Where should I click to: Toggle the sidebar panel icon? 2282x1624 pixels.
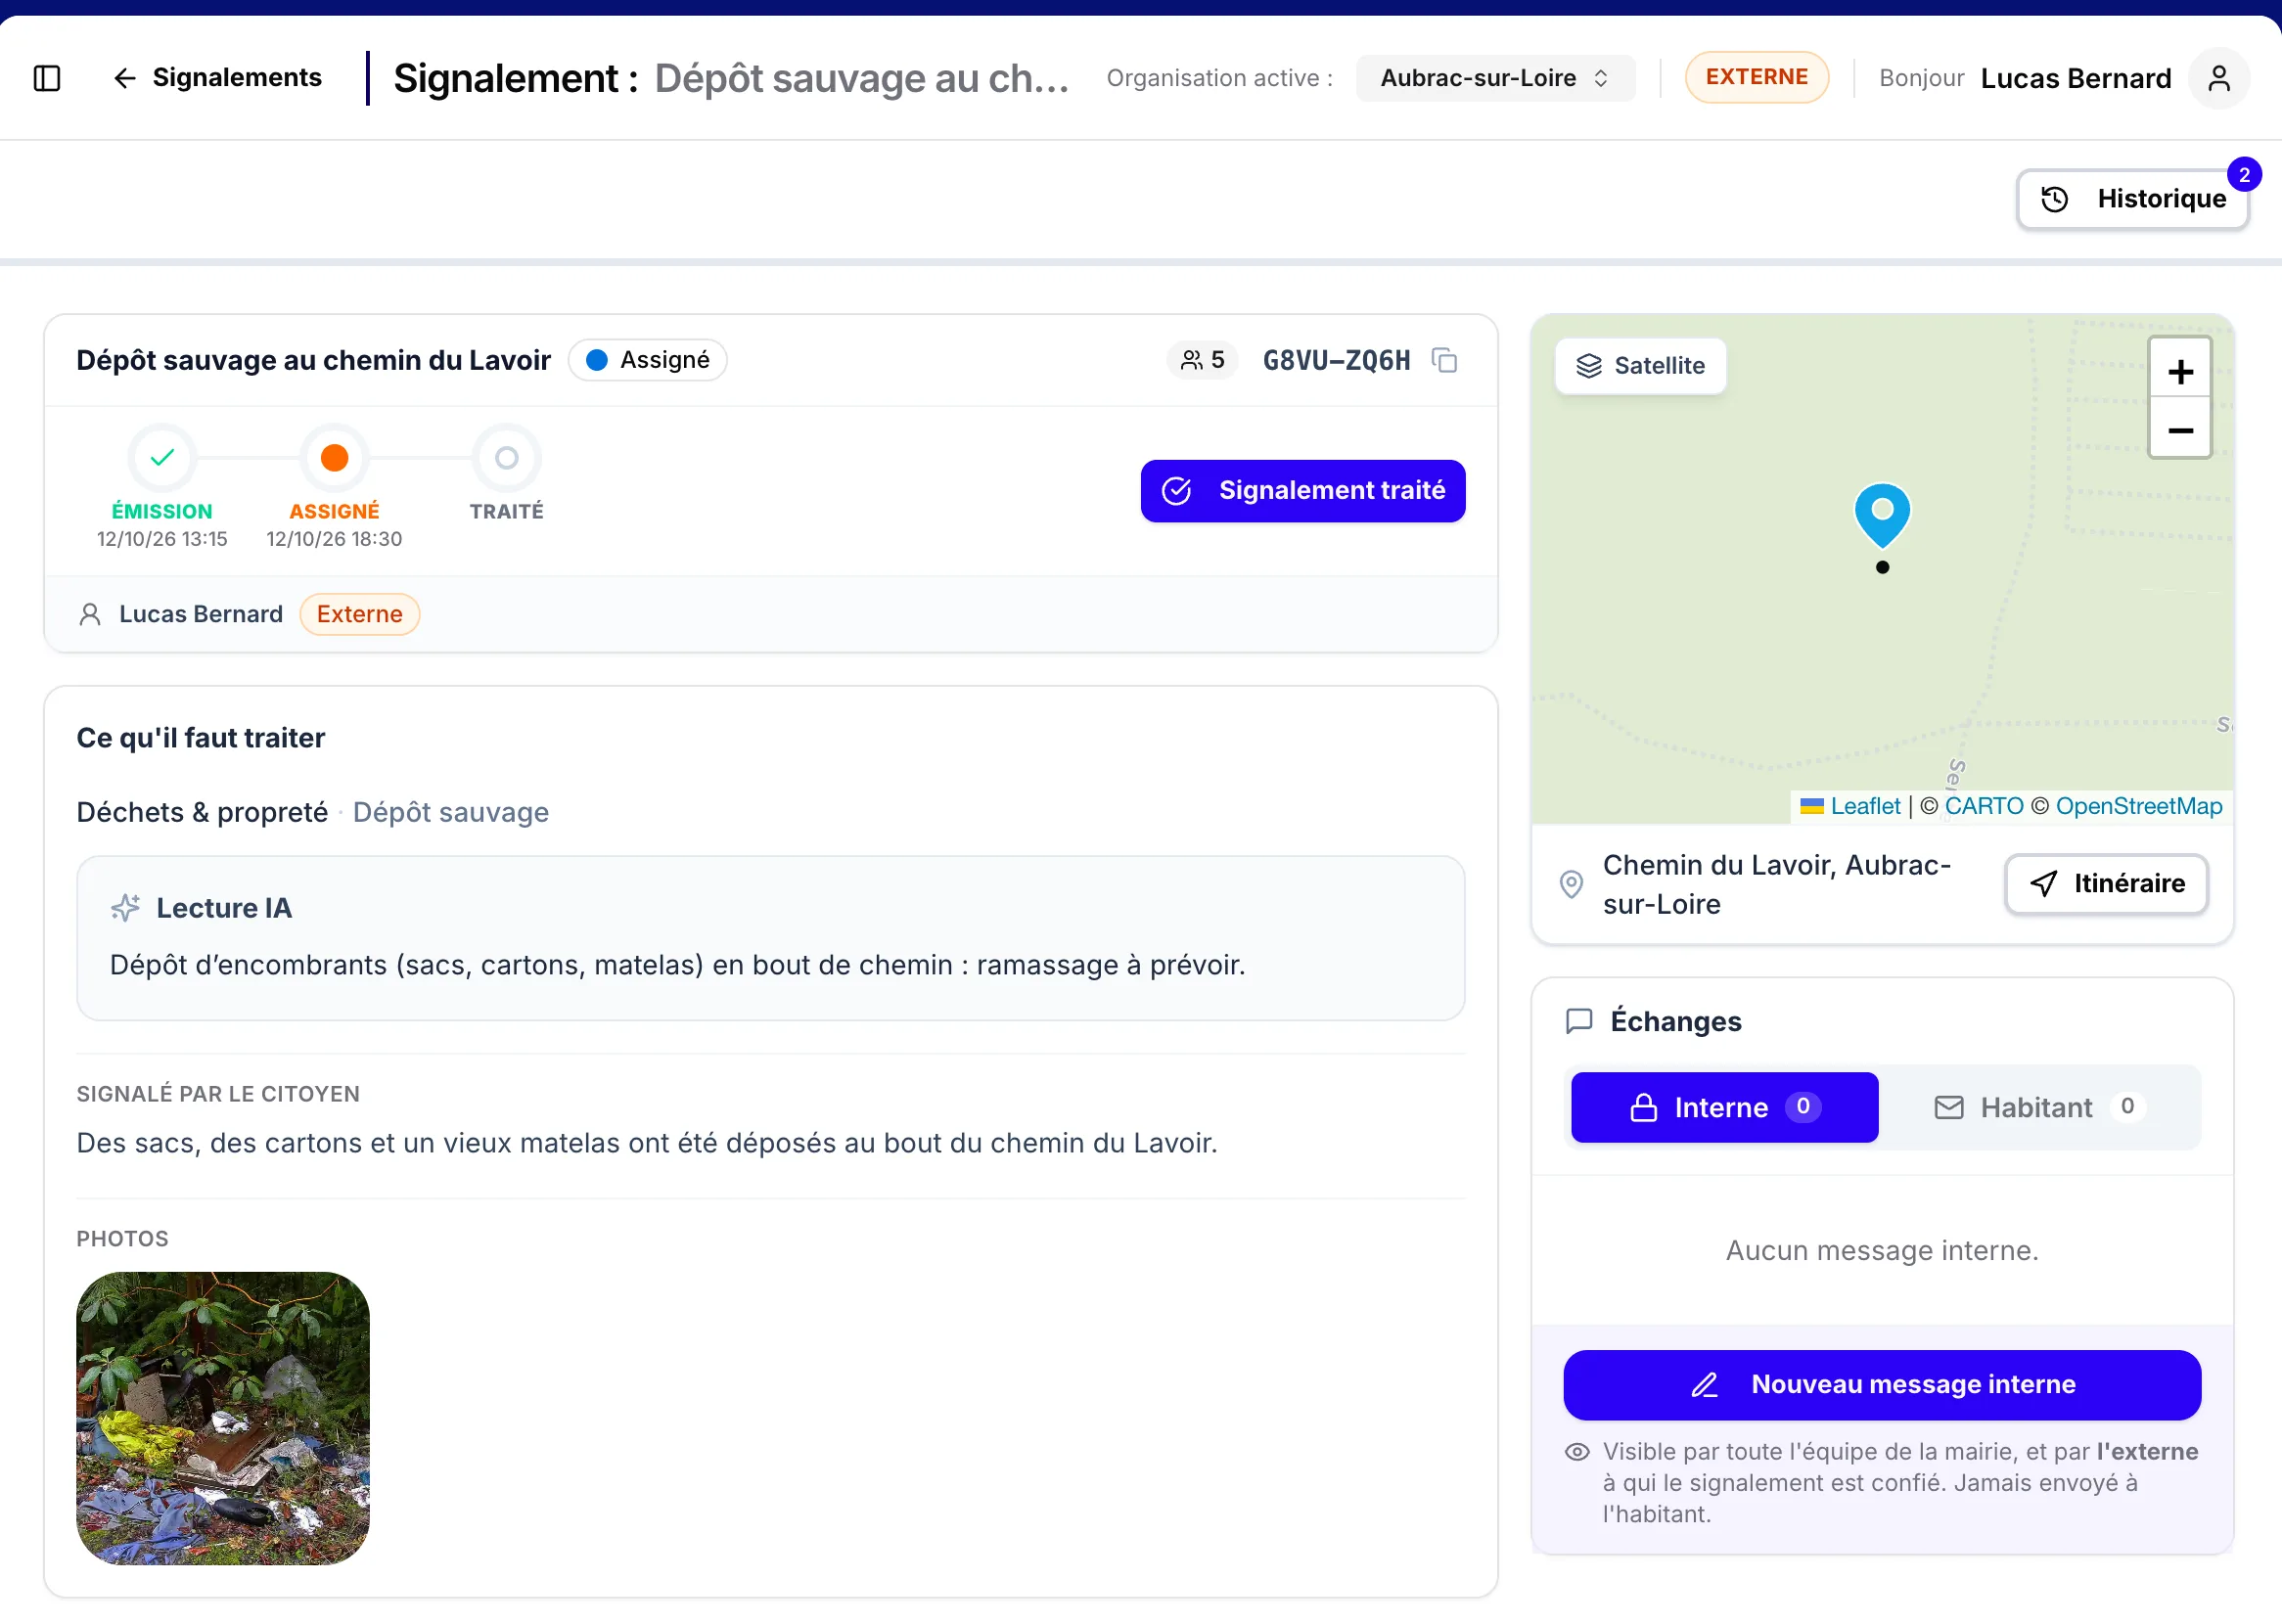click(47, 78)
